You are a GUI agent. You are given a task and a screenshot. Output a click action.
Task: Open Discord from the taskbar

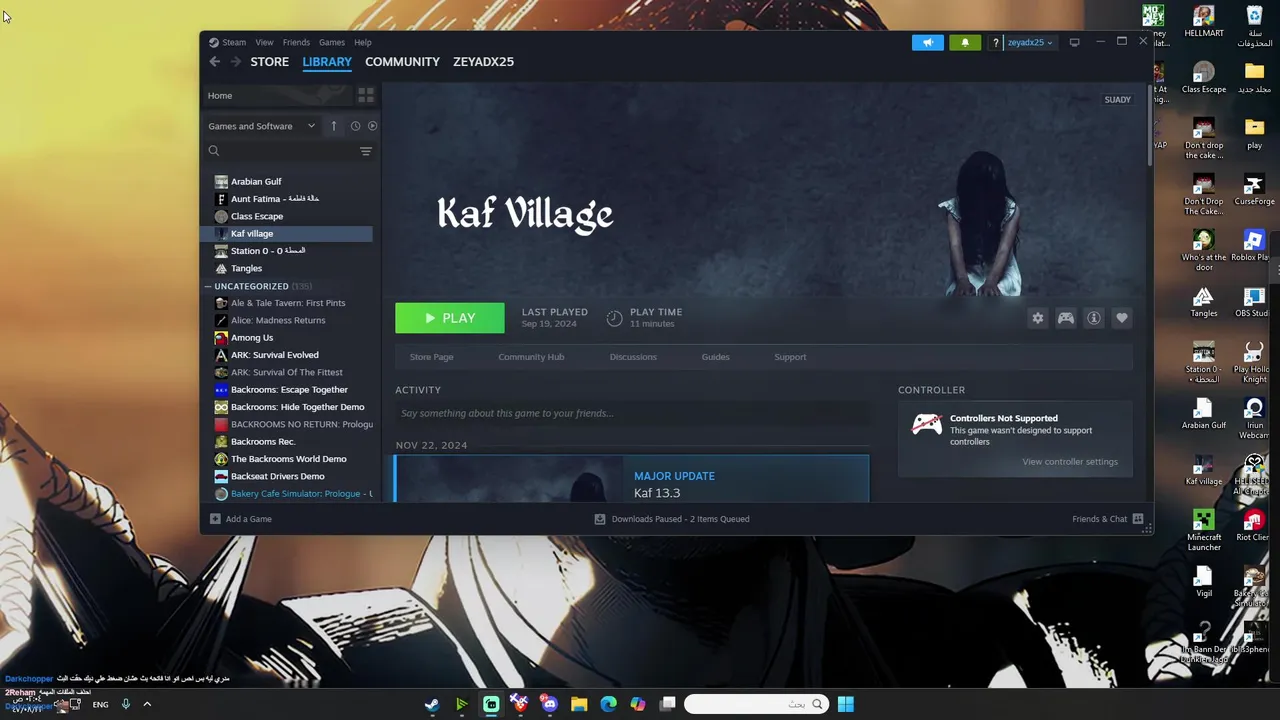(x=549, y=704)
